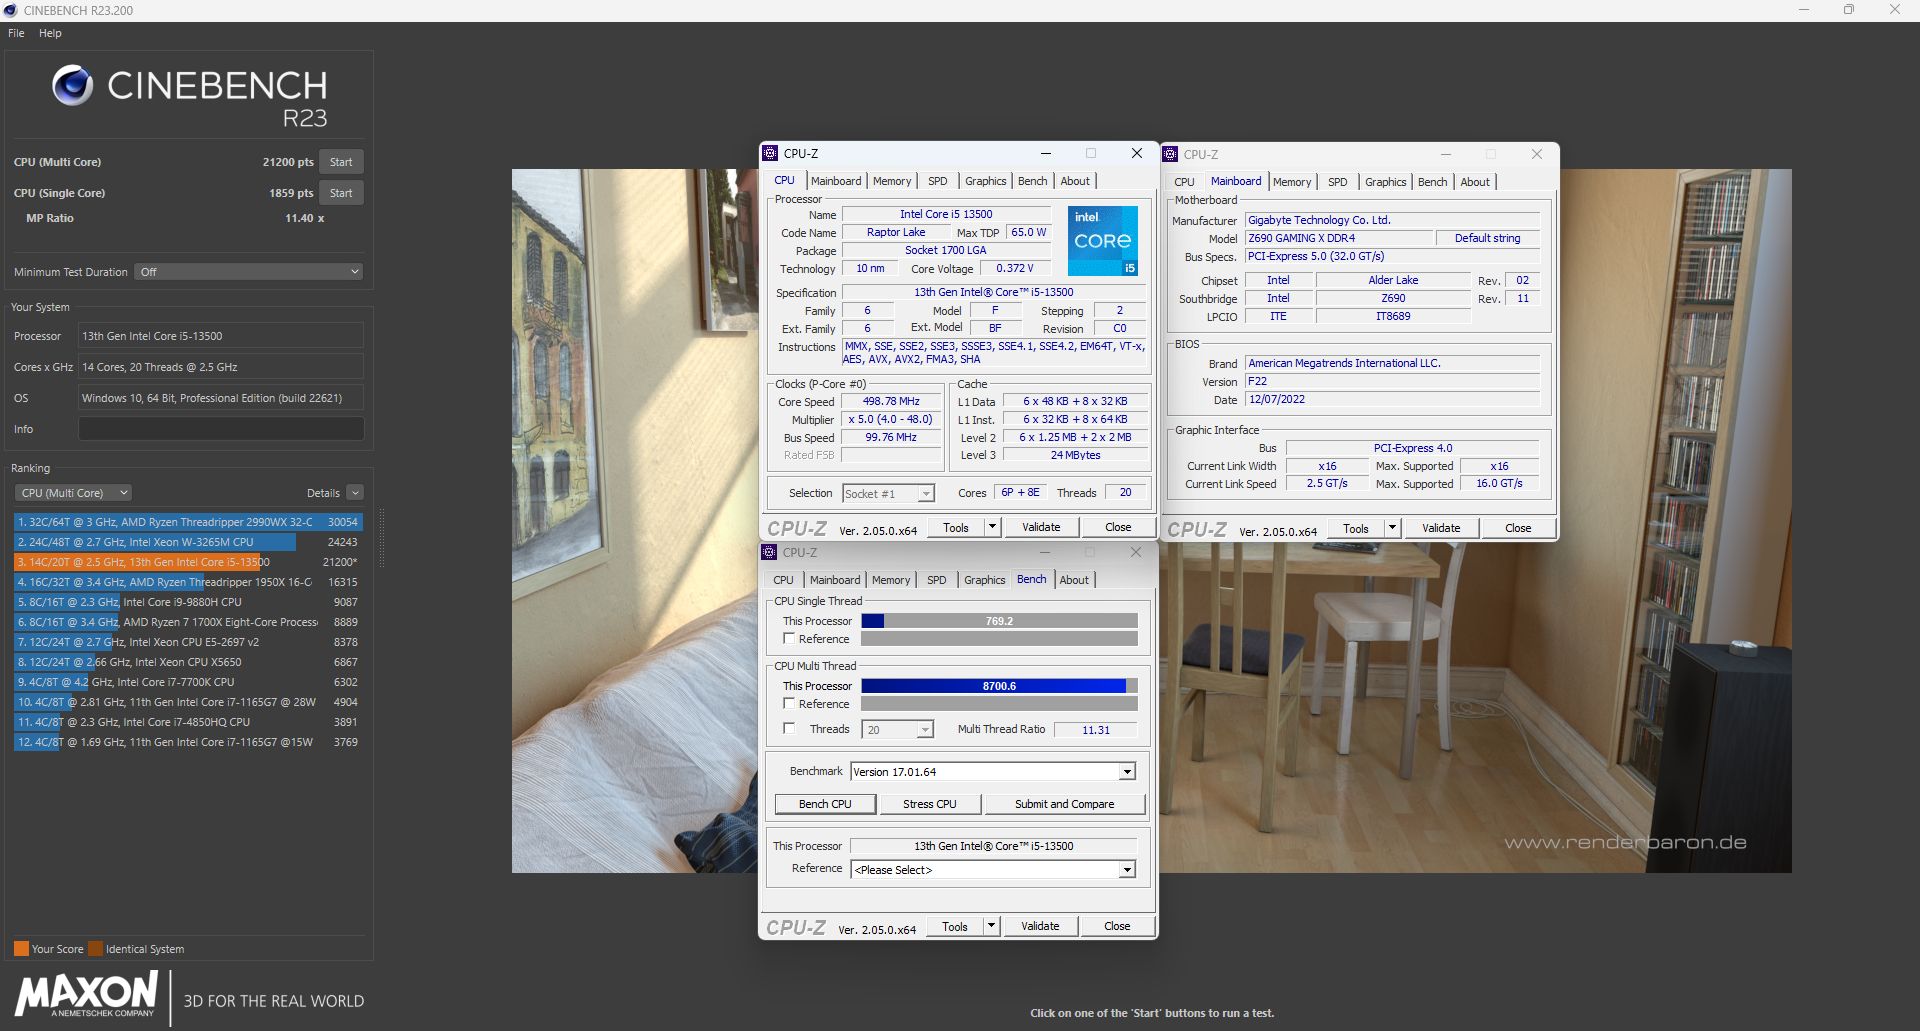The width and height of the screenshot is (1920, 1031).
Task: Toggle the Threads checkbox in Bench window
Action: click(789, 729)
